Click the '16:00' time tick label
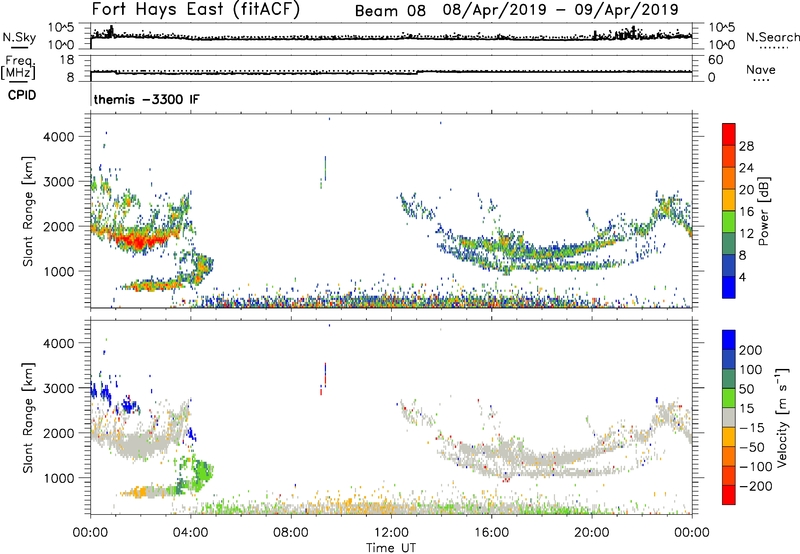 [x=491, y=533]
